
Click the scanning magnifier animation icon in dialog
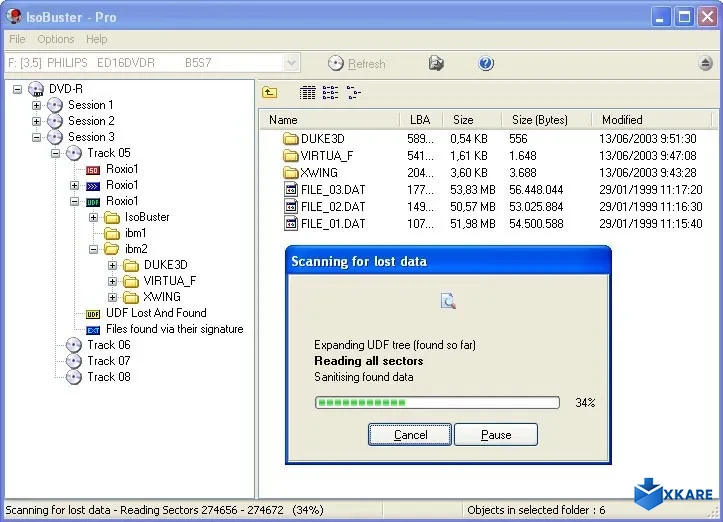(x=448, y=301)
